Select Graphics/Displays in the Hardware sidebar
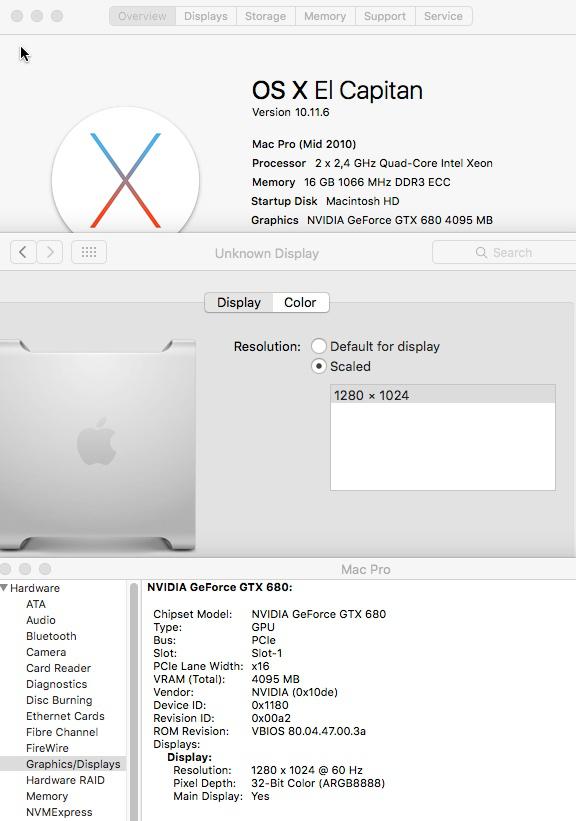 click(x=63, y=764)
